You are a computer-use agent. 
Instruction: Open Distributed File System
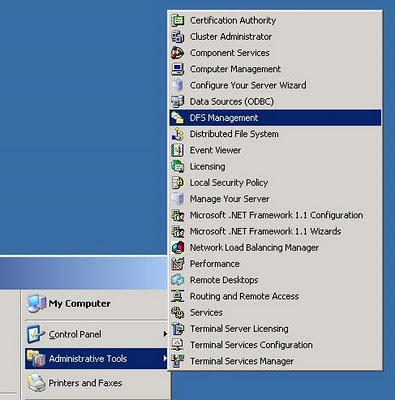click(x=275, y=134)
